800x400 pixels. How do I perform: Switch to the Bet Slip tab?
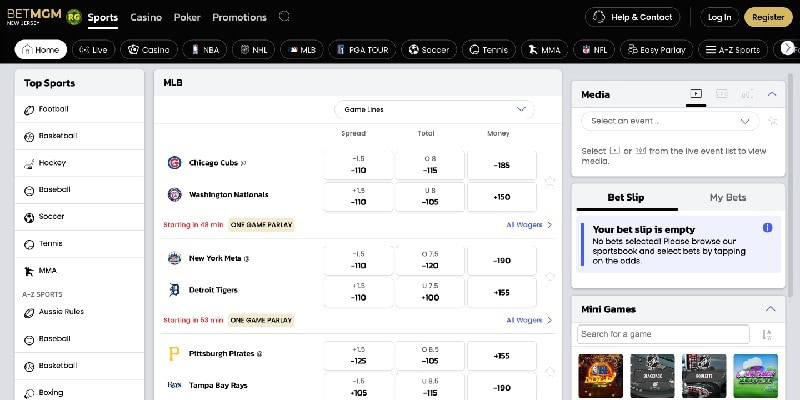(626, 197)
